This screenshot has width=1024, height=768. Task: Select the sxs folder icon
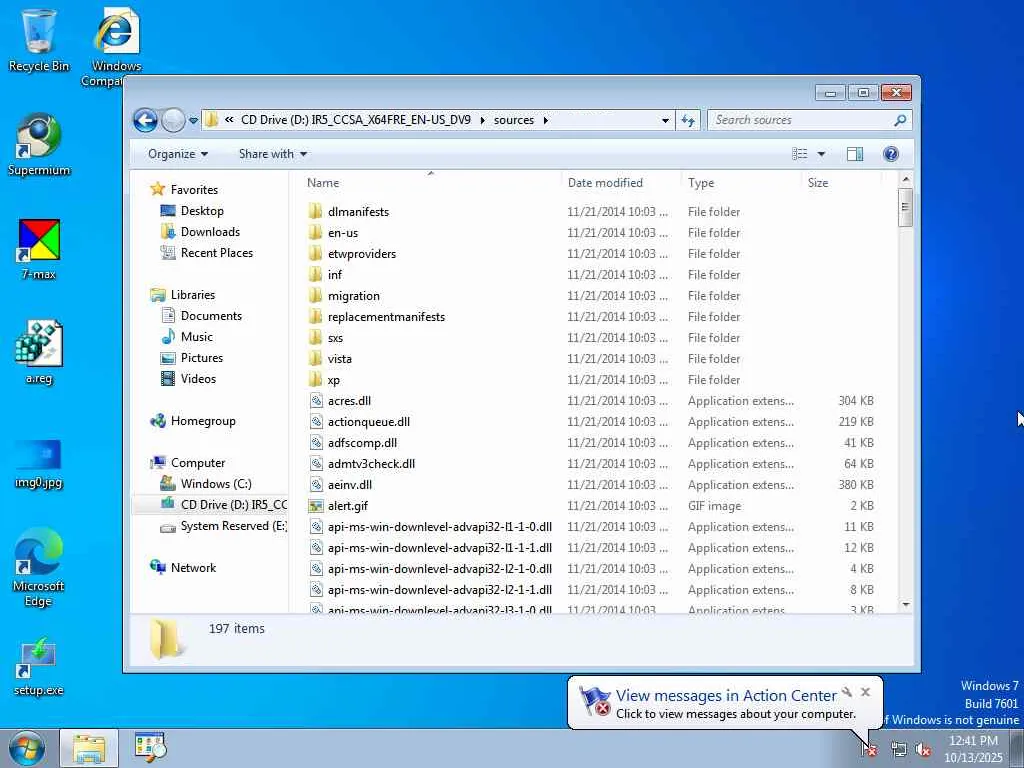[315, 338]
